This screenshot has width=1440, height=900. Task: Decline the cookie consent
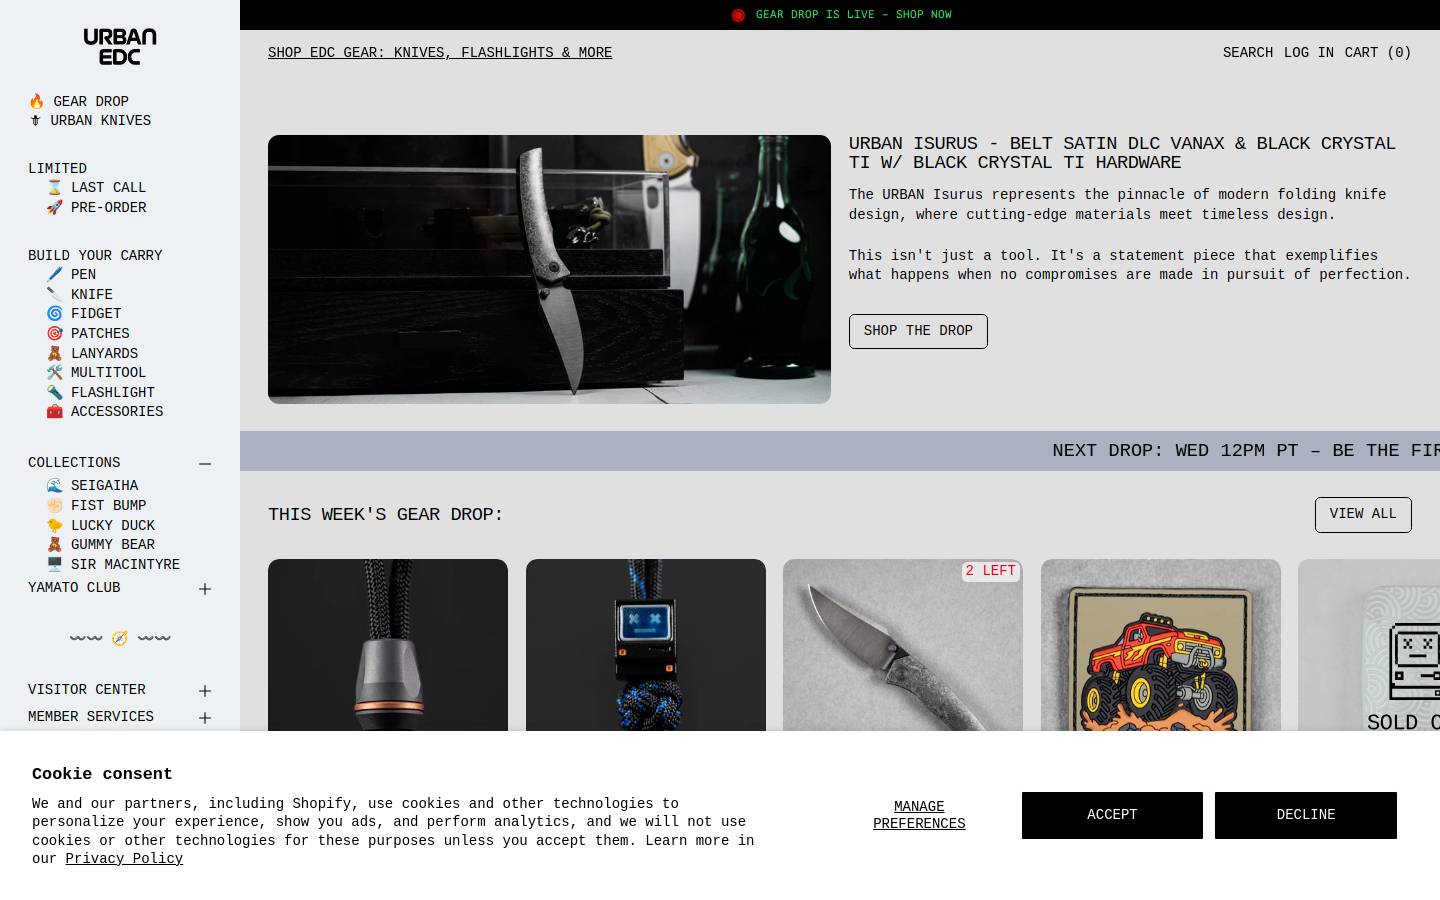(x=1306, y=815)
